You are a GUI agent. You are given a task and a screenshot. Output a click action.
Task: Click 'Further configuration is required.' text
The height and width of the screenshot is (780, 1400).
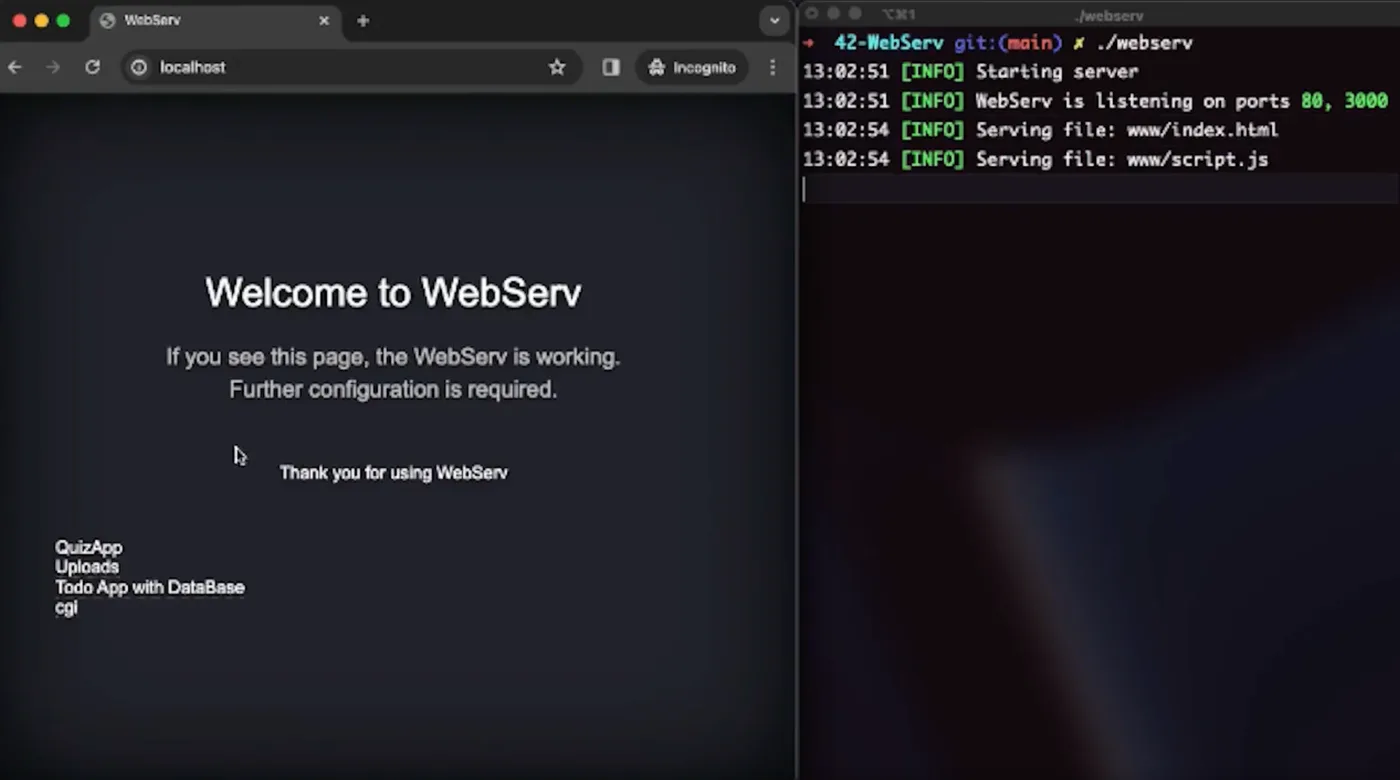pyautogui.click(x=393, y=389)
